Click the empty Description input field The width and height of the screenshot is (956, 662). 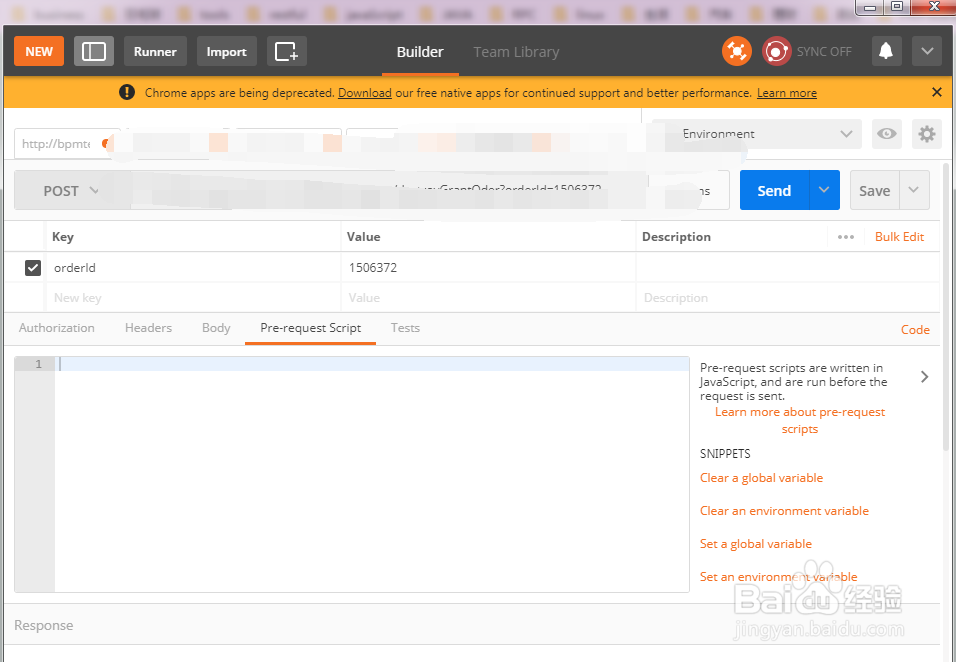787,297
